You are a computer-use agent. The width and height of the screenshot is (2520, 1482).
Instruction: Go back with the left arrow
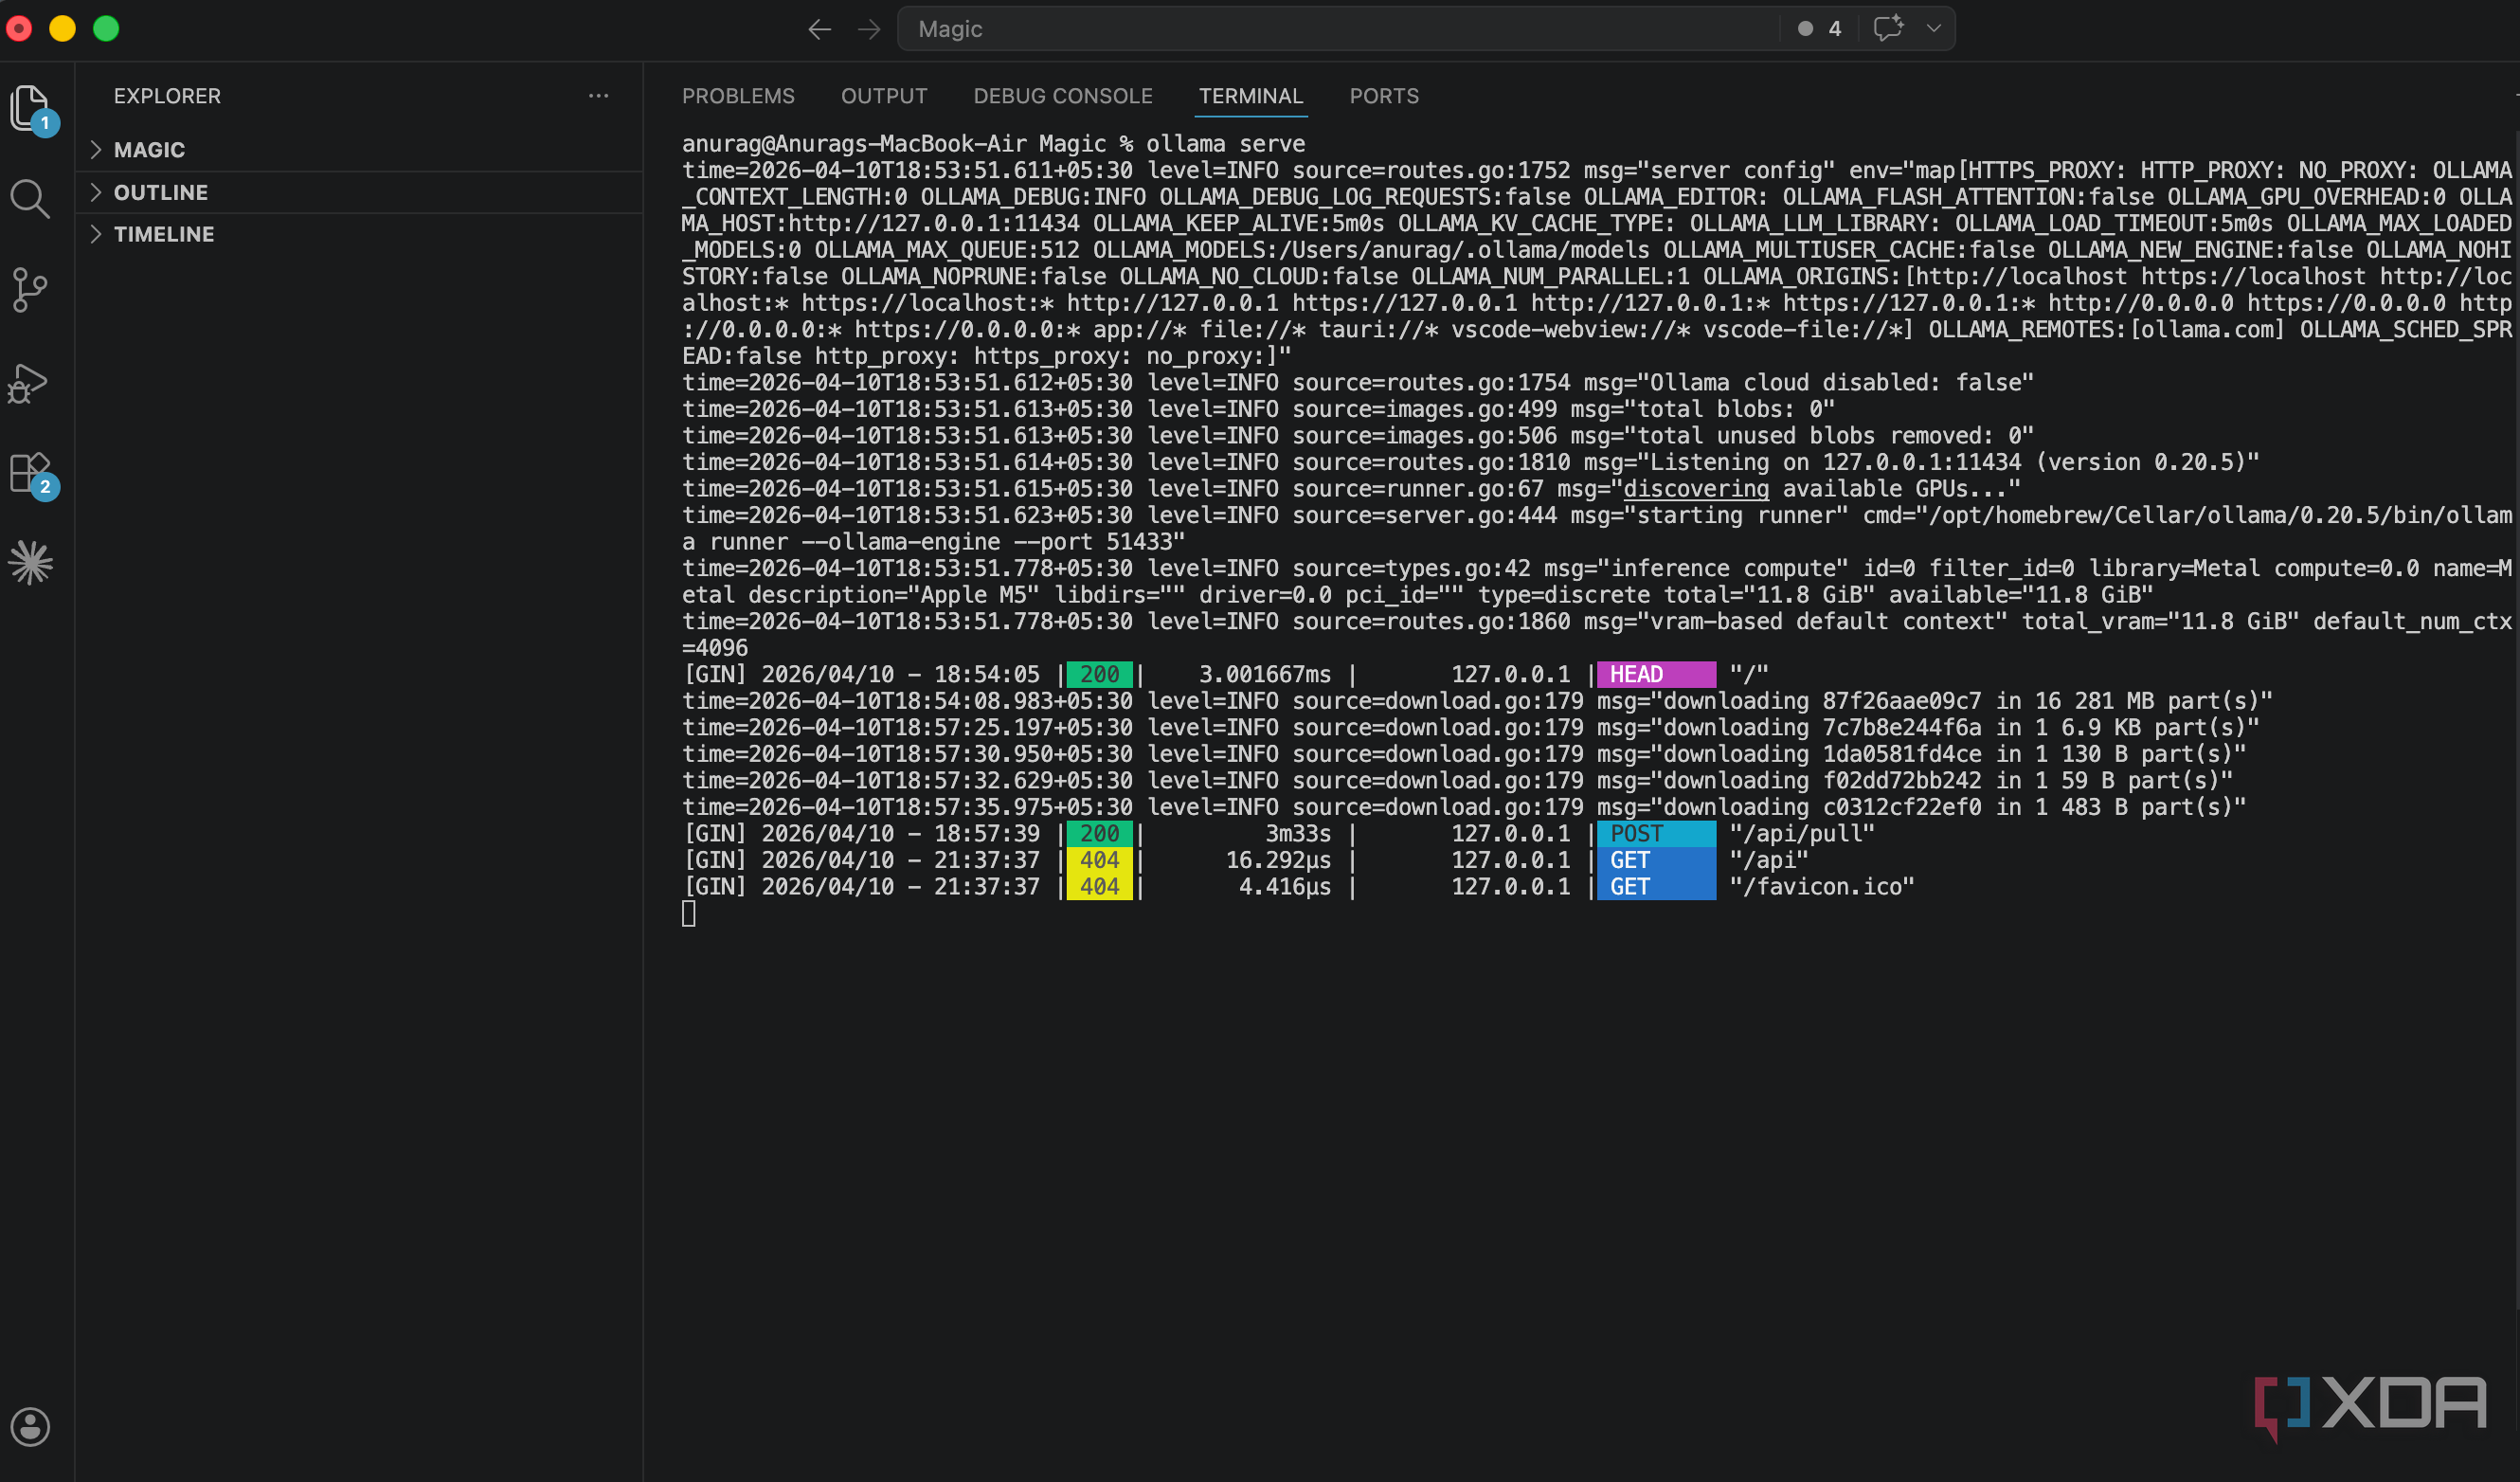(x=820, y=29)
